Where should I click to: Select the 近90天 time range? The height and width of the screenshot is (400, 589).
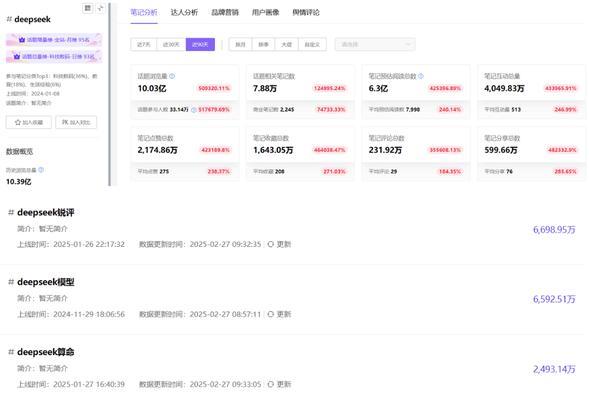200,44
